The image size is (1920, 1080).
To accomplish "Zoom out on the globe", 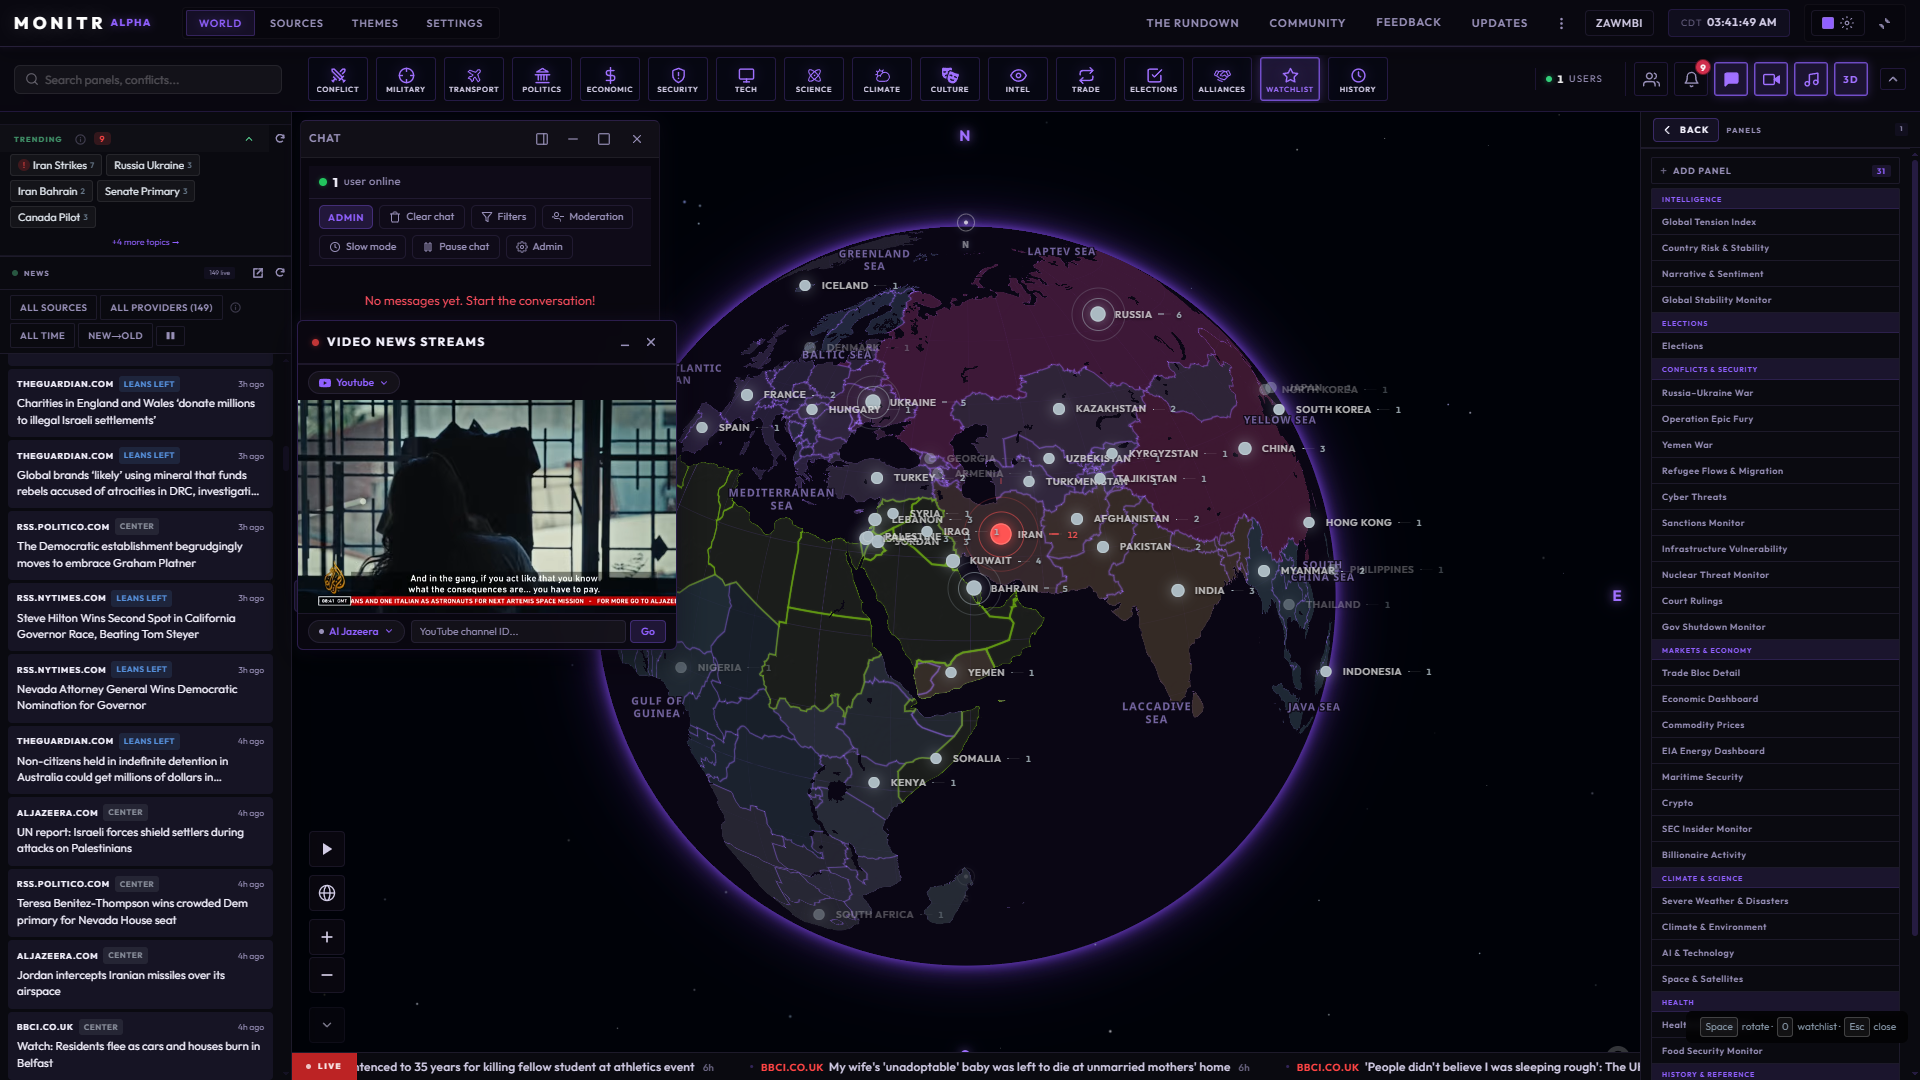I will tap(327, 975).
